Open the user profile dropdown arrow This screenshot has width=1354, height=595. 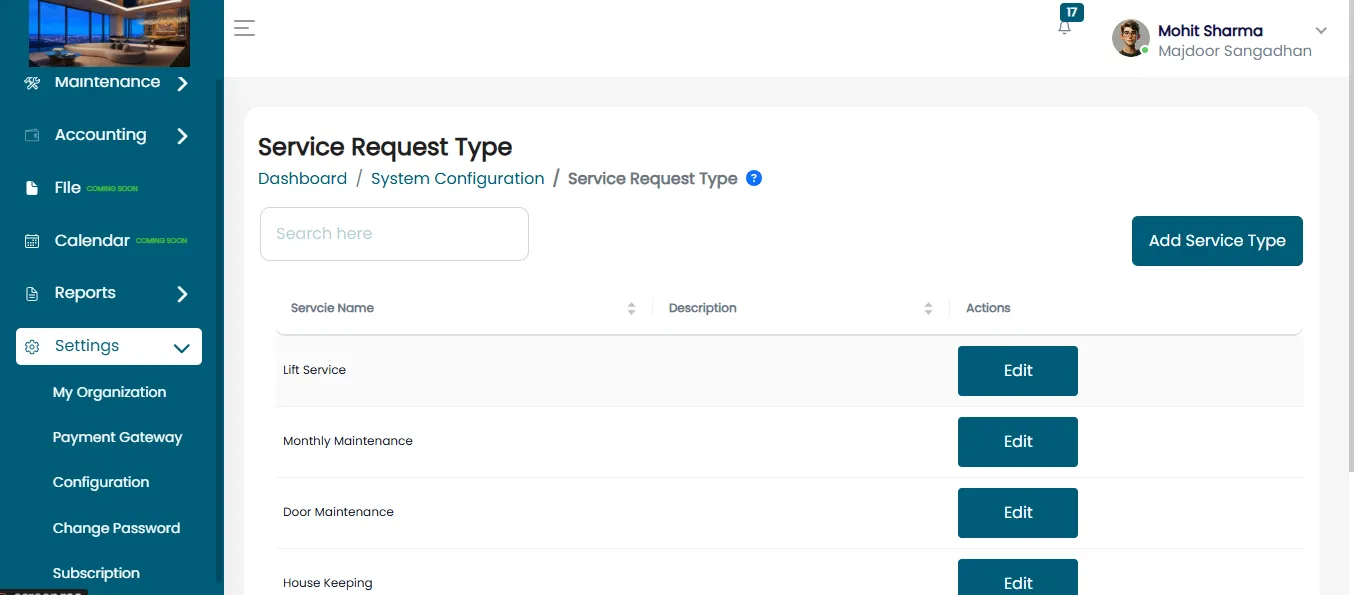pos(1321,31)
